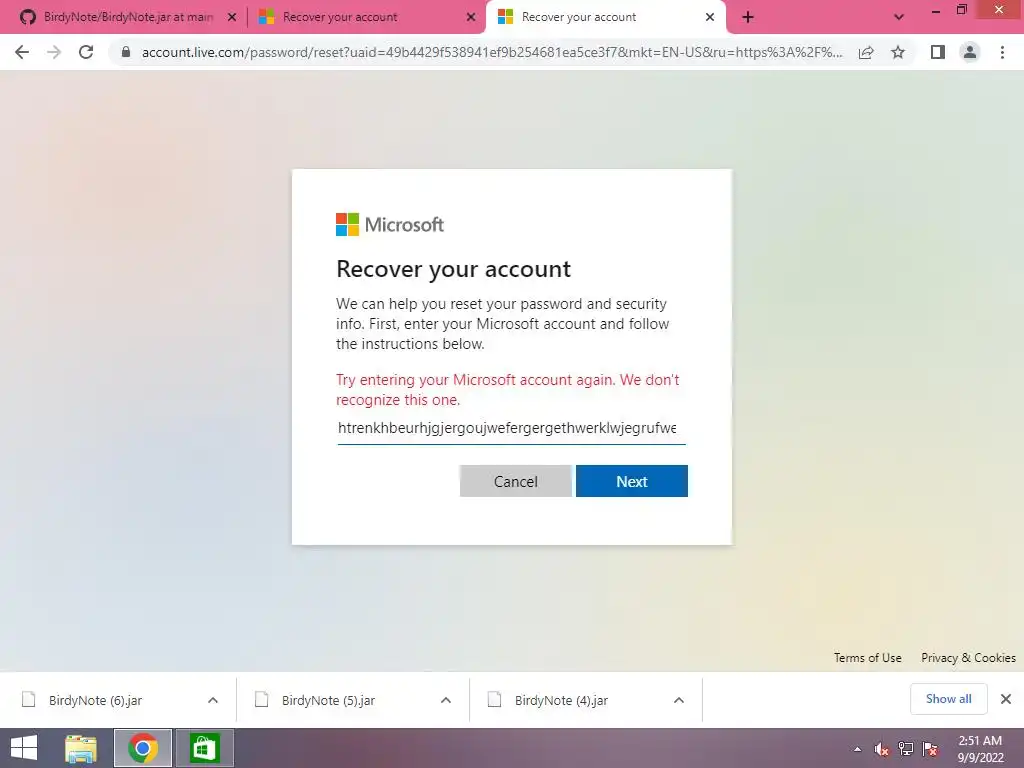Open downloaded BirdyNote (4).jar
This screenshot has width=1024, height=768.
point(561,700)
